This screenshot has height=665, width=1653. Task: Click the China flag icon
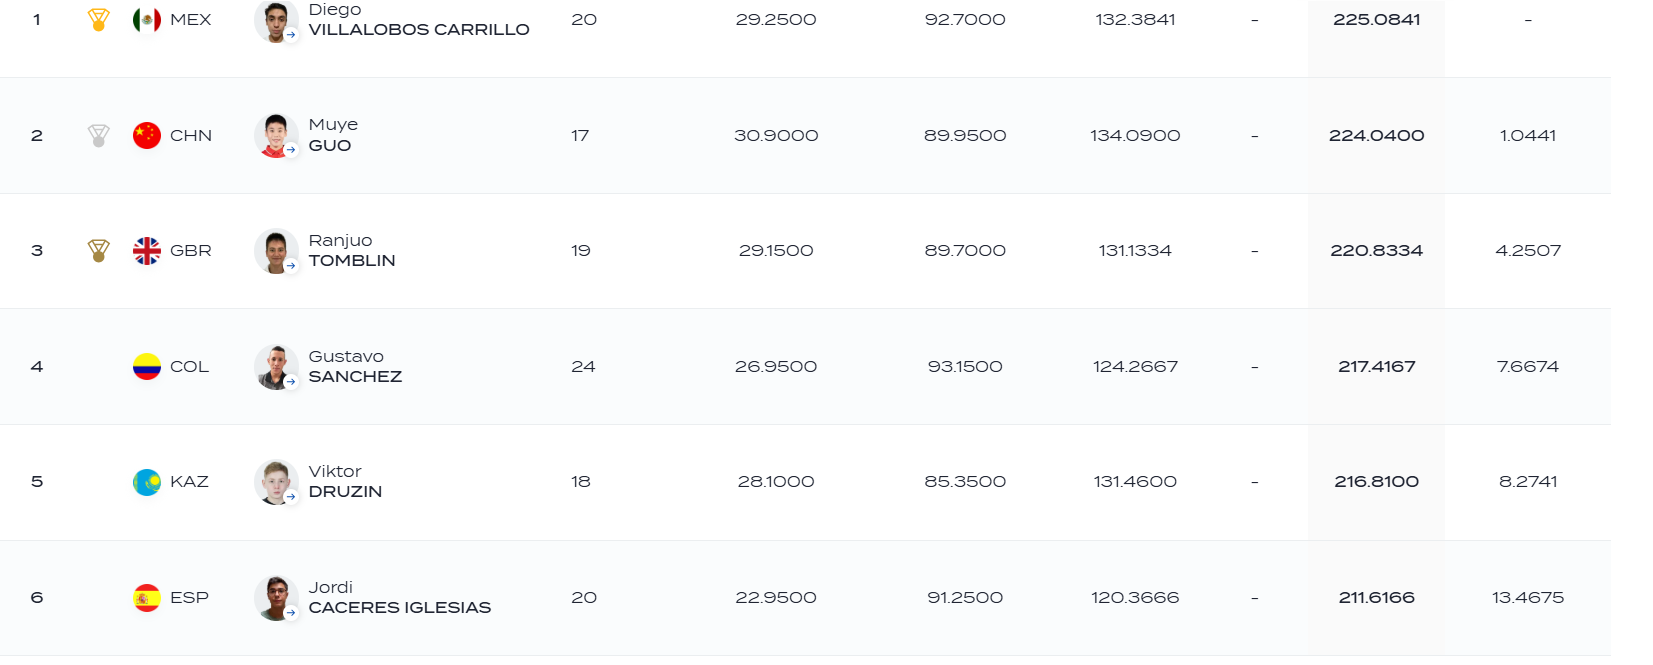pyautogui.click(x=147, y=135)
